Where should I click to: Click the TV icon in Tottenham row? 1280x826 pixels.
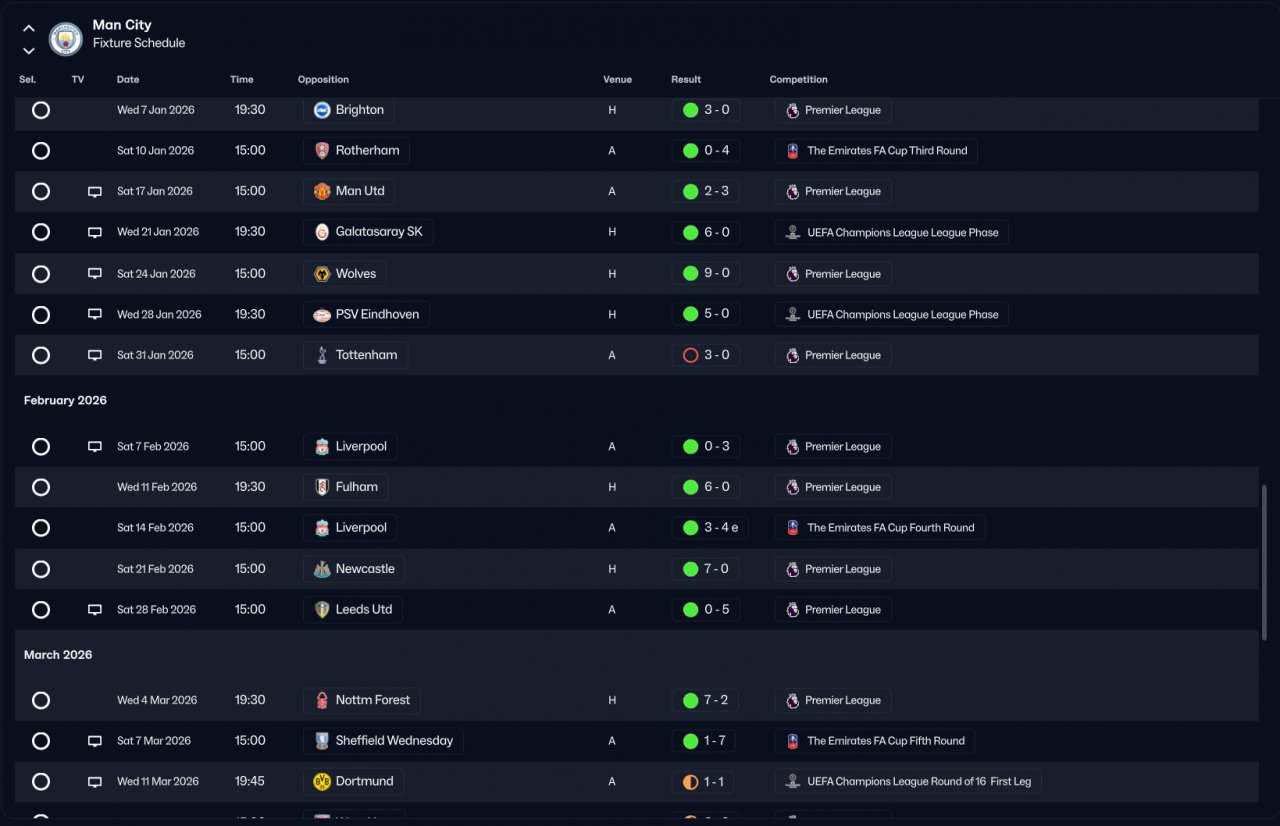pyautogui.click(x=95, y=355)
